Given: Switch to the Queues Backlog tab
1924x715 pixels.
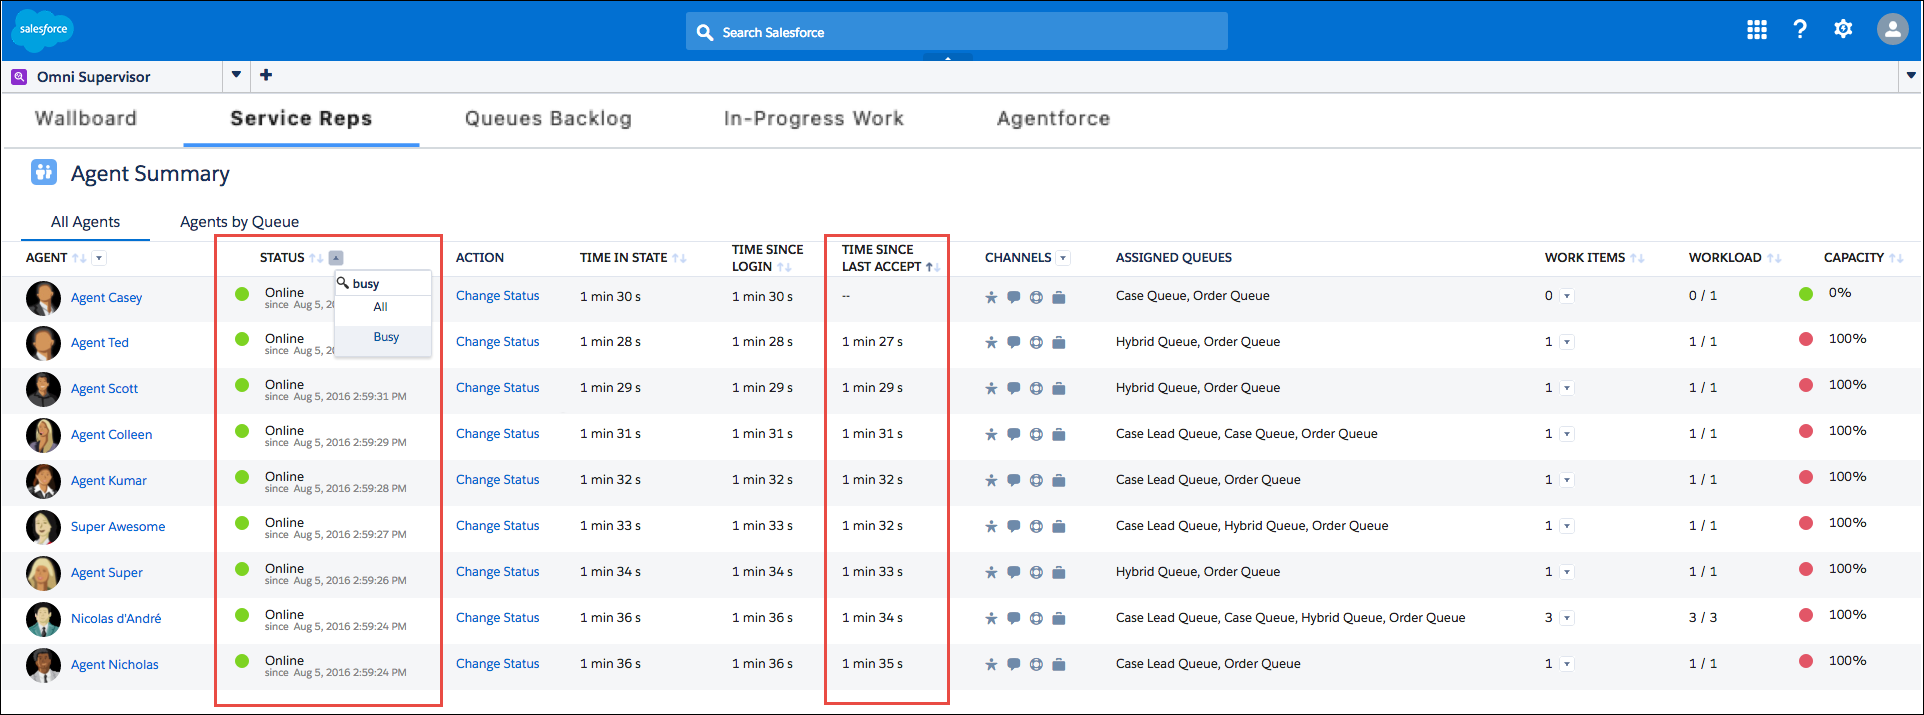Looking at the screenshot, I should (x=548, y=118).
